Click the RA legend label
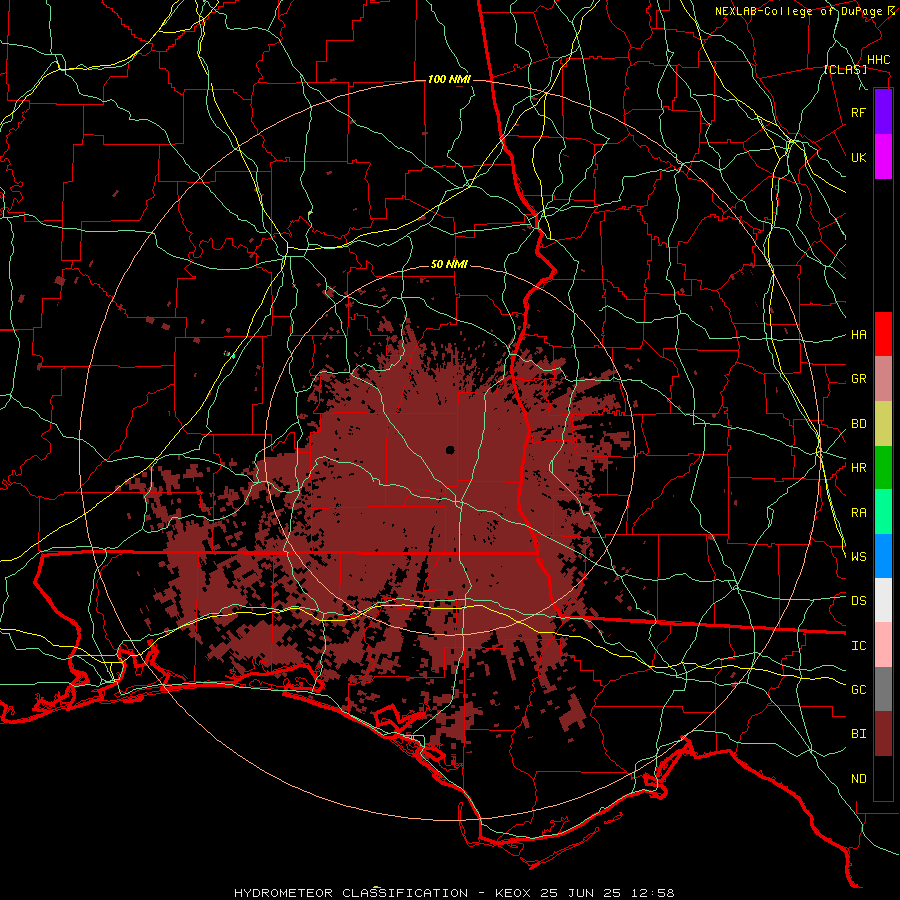 [x=858, y=513]
